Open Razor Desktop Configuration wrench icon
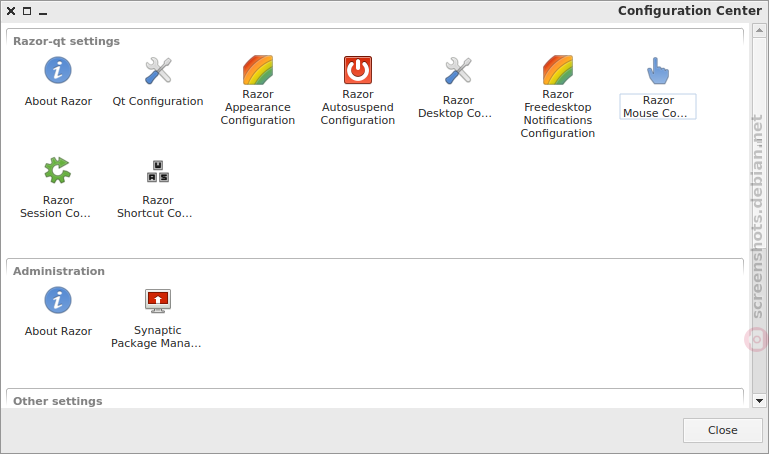 point(458,70)
